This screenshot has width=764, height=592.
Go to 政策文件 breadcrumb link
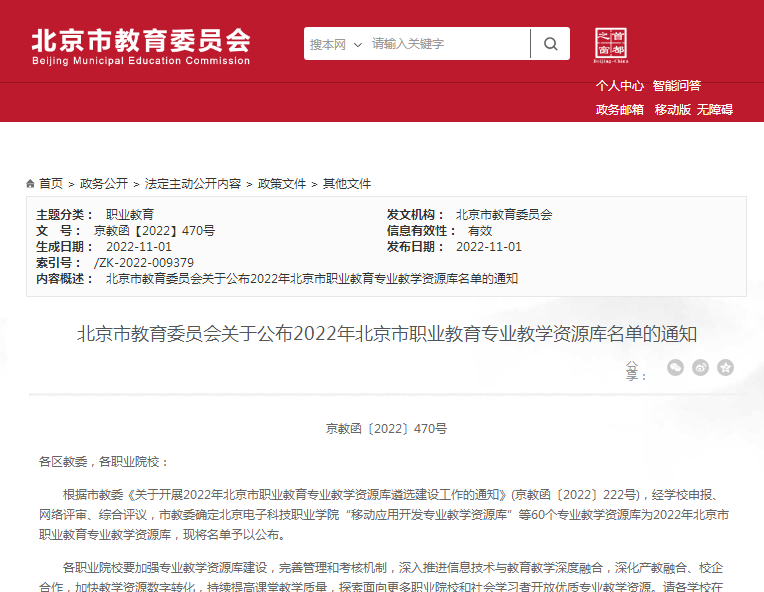pos(282,184)
